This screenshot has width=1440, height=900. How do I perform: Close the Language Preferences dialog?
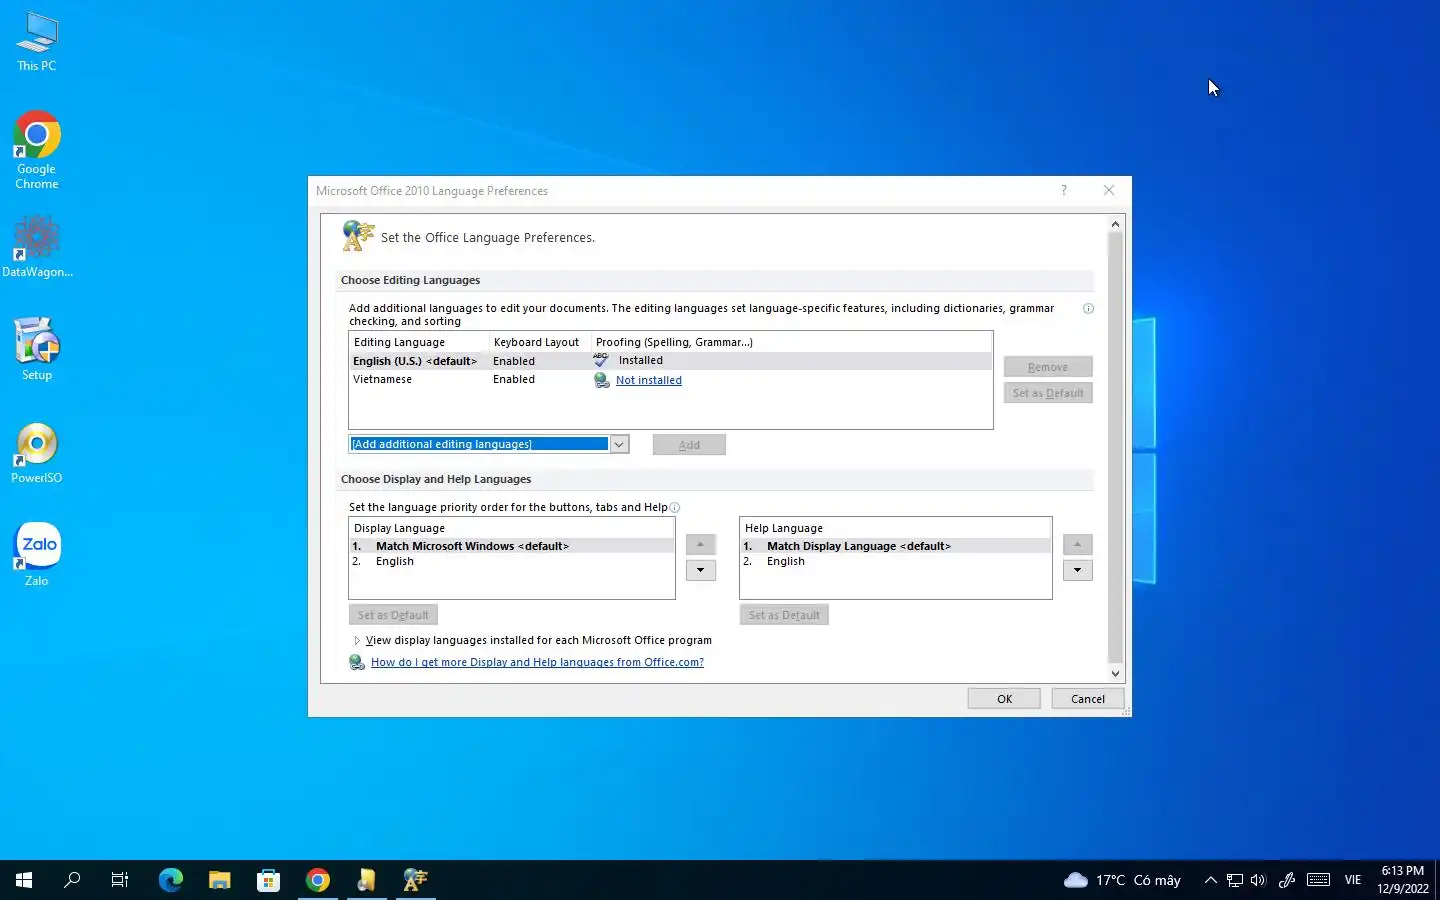point(1109,190)
